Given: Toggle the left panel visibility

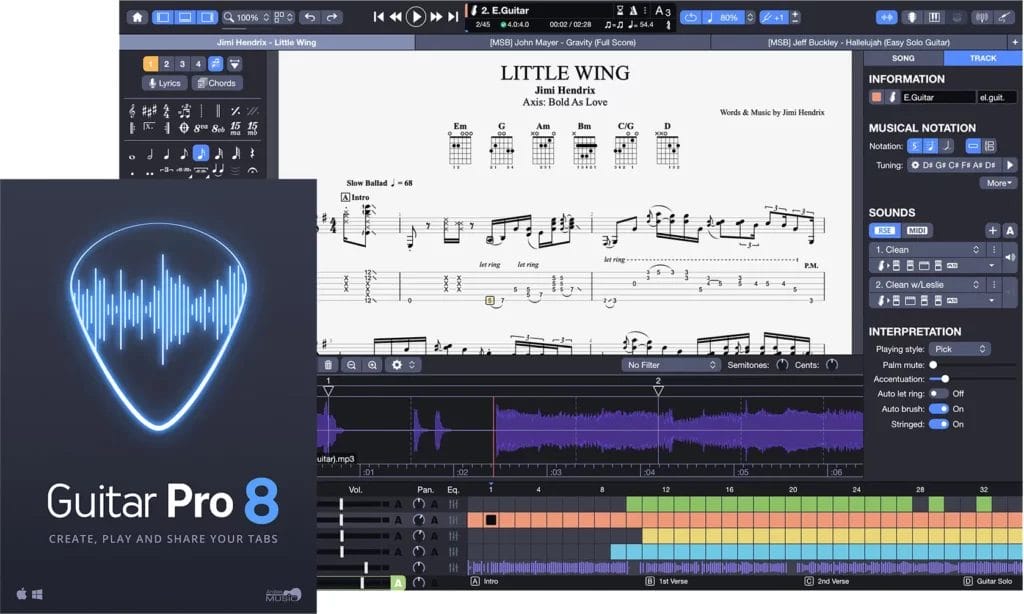Looking at the screenshot, I should tap(163, 17).
